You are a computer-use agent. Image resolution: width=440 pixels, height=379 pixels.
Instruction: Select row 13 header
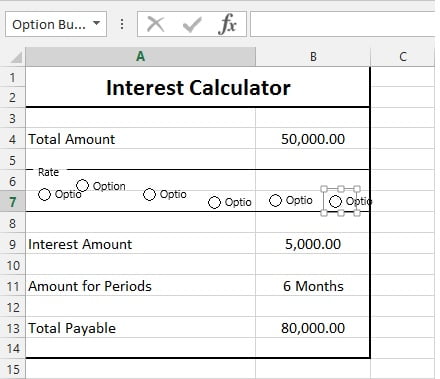tap(13, 328)
